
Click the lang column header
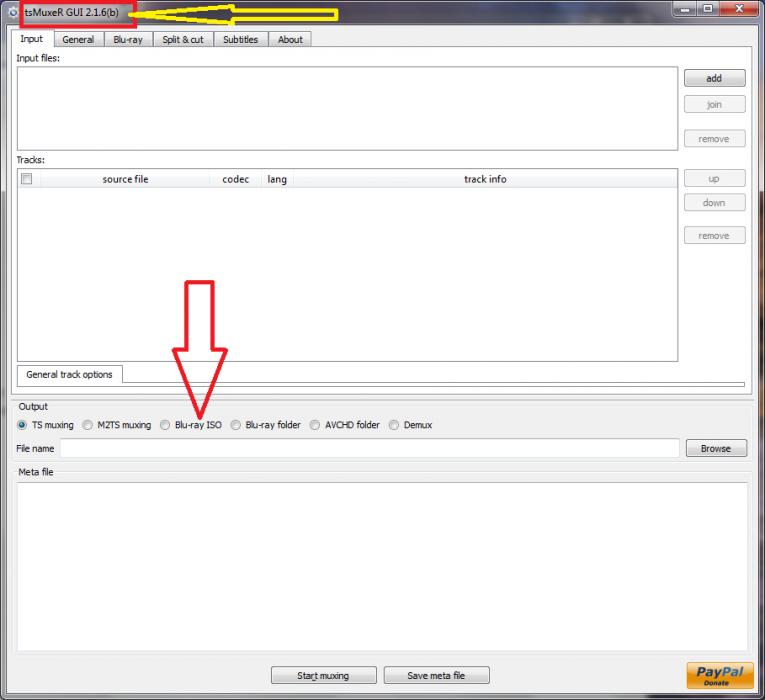tap(277, 179)
